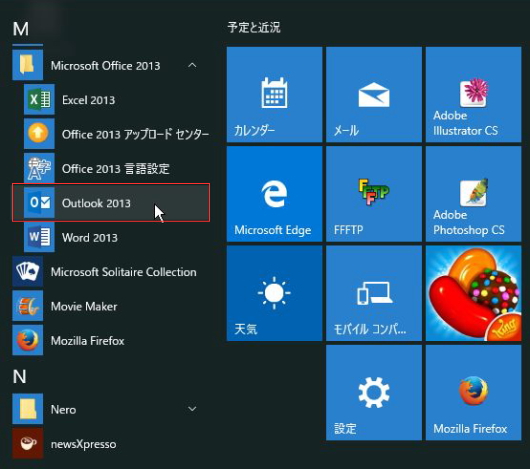This screenshot has height=469, width=530.
Task: Collapse the Microsoft Office 2013 folder chevron
Action: pos(192,65)
